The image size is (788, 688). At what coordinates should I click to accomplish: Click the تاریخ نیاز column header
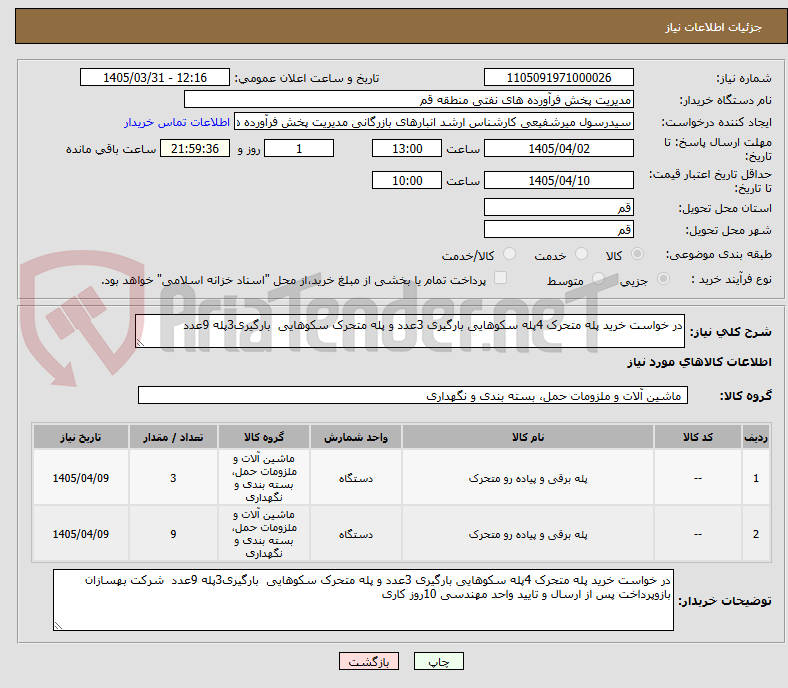pyautogui.click(x=81, y=437)
